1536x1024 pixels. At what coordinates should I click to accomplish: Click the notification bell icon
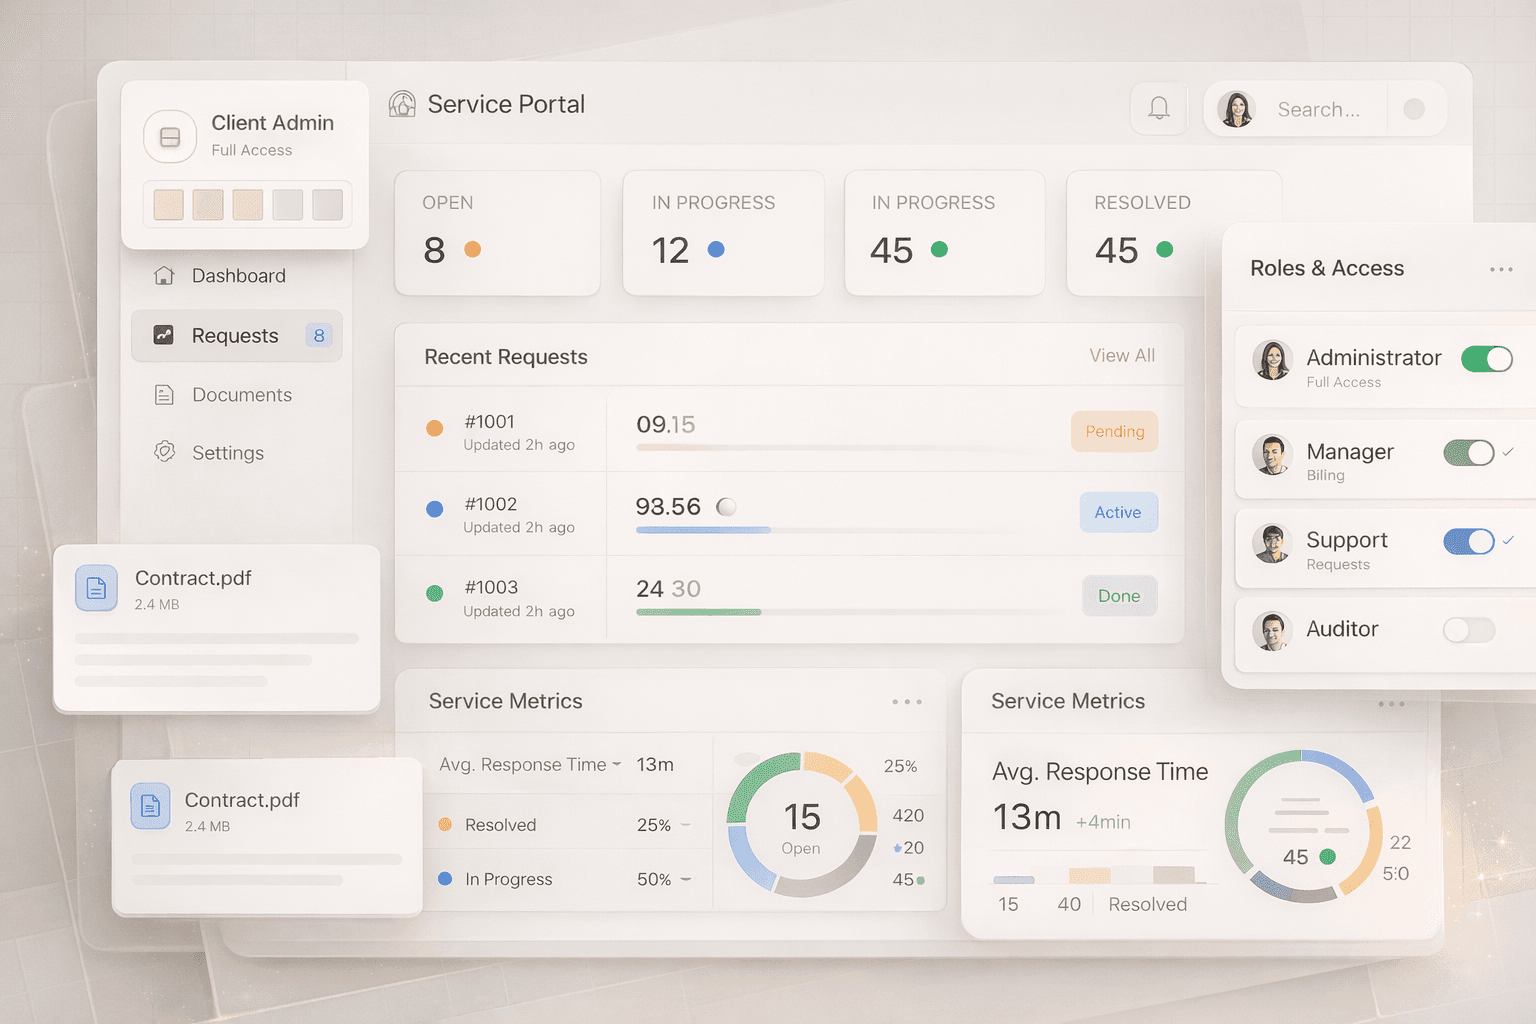[x=1158, y=108]
